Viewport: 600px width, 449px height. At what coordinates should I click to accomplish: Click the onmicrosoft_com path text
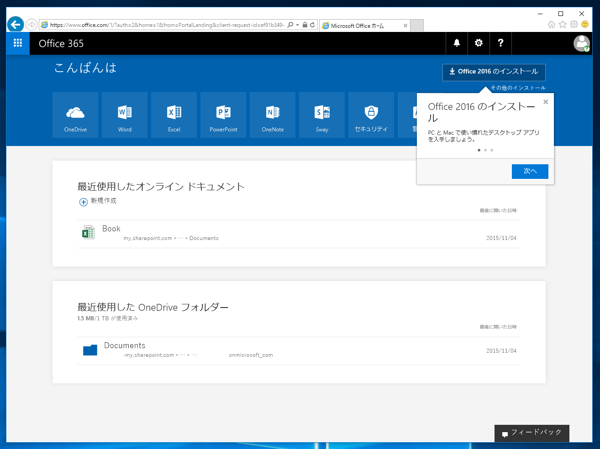tap(251, 355)
